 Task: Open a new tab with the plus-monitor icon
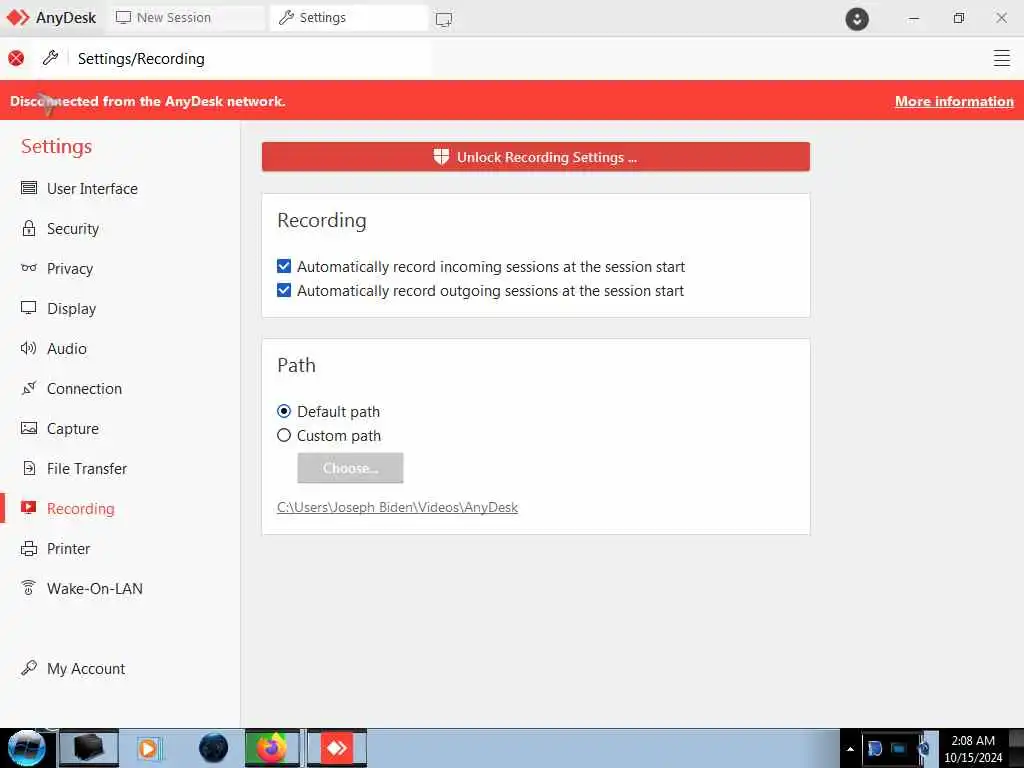pos(444,19)
